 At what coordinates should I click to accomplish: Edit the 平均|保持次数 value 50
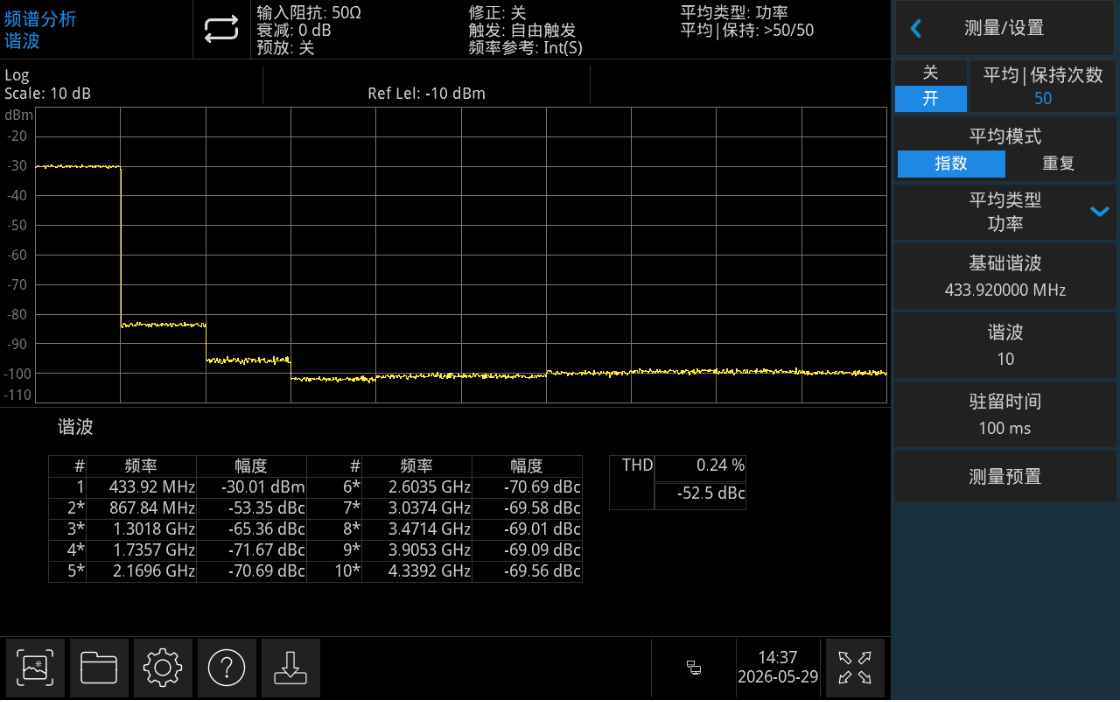pyautogui.click(x=1042, y=86)
